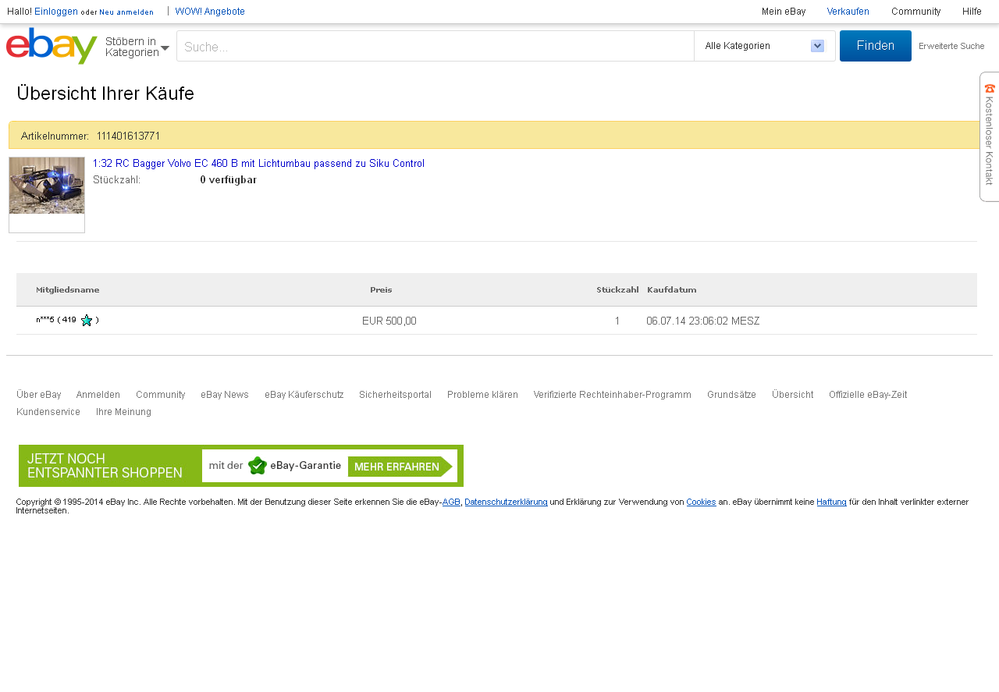Image resolution: width=999 pixels, height=692 pixels.
Task: Click the Neu anmelden link
Action: point(126,12)
